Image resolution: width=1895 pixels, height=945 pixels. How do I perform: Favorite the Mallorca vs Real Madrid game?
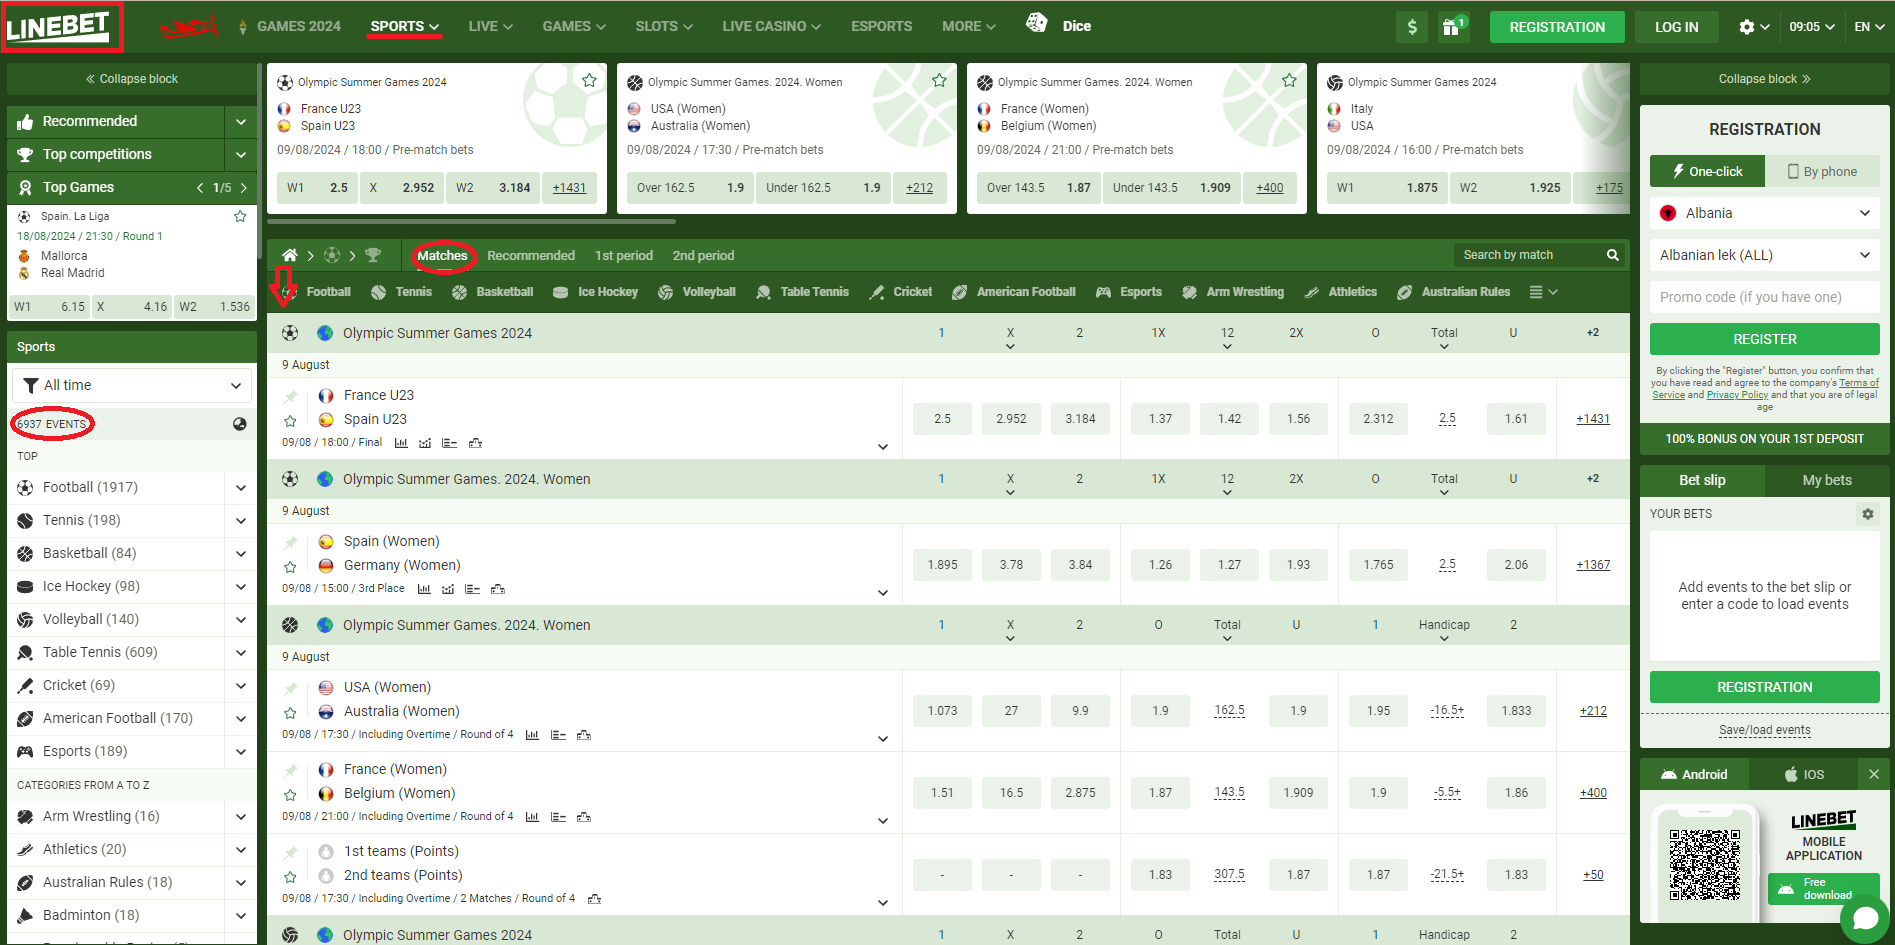(240, 216)
